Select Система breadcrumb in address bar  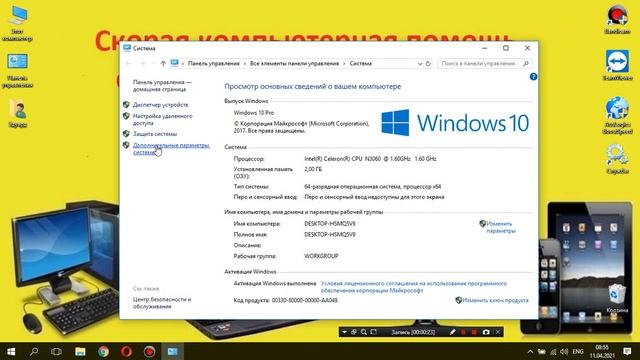360,64
